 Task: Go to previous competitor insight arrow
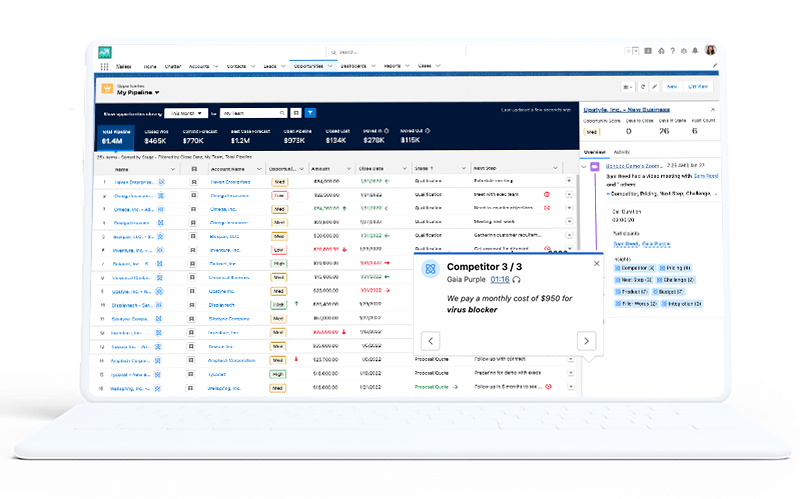(x=430, y=340)
